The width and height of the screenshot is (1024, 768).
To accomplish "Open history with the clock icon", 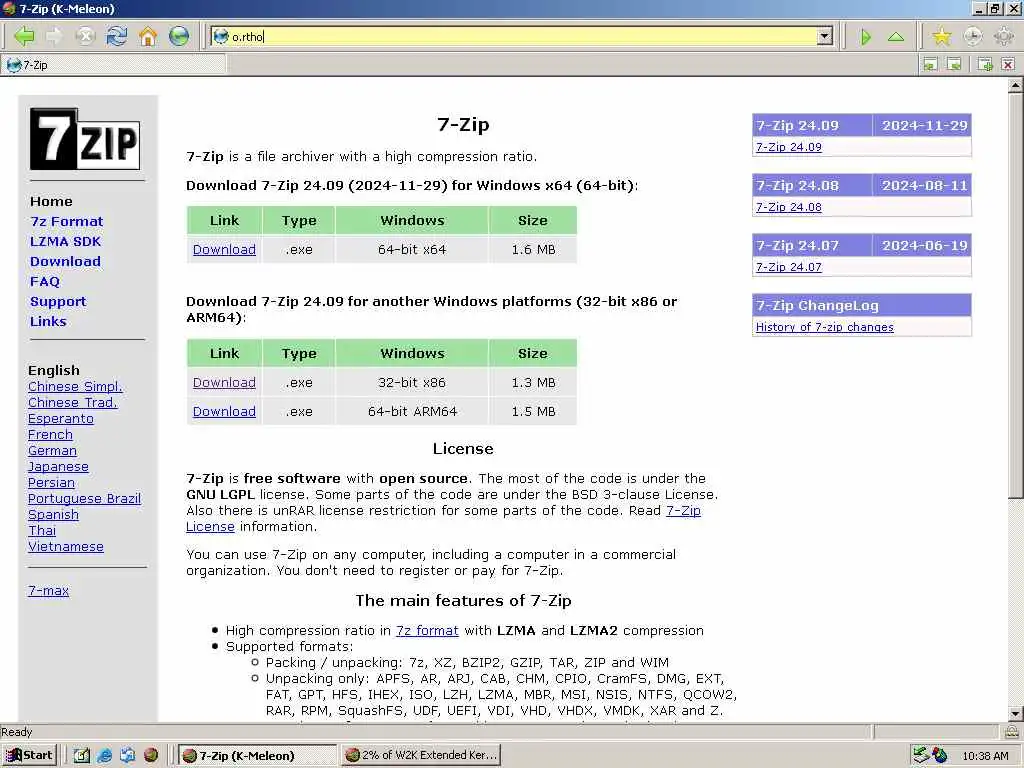I will point(973,37).
